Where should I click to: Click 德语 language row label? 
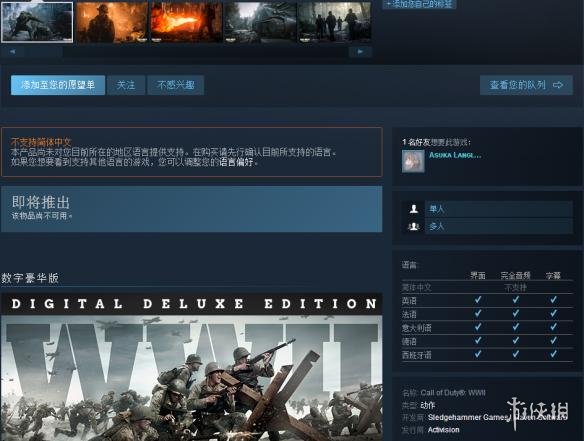pos(409,342)
